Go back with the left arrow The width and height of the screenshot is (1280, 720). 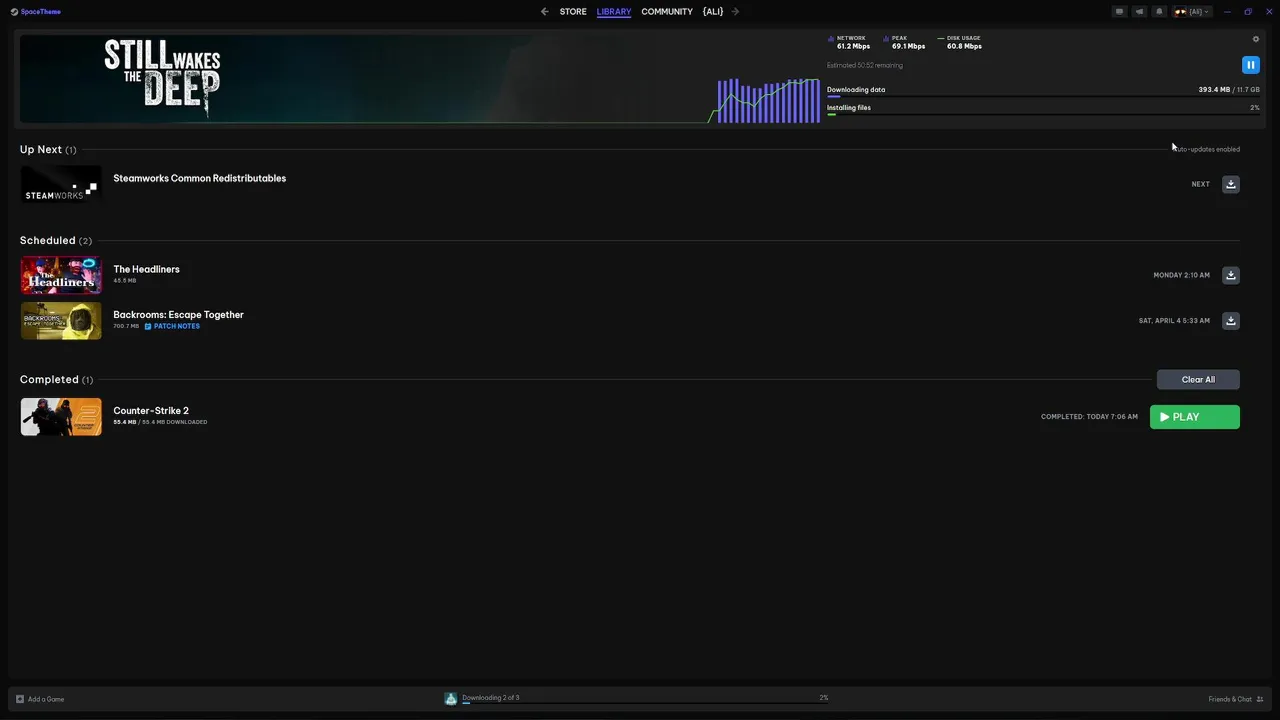click(x=544, y=12)
